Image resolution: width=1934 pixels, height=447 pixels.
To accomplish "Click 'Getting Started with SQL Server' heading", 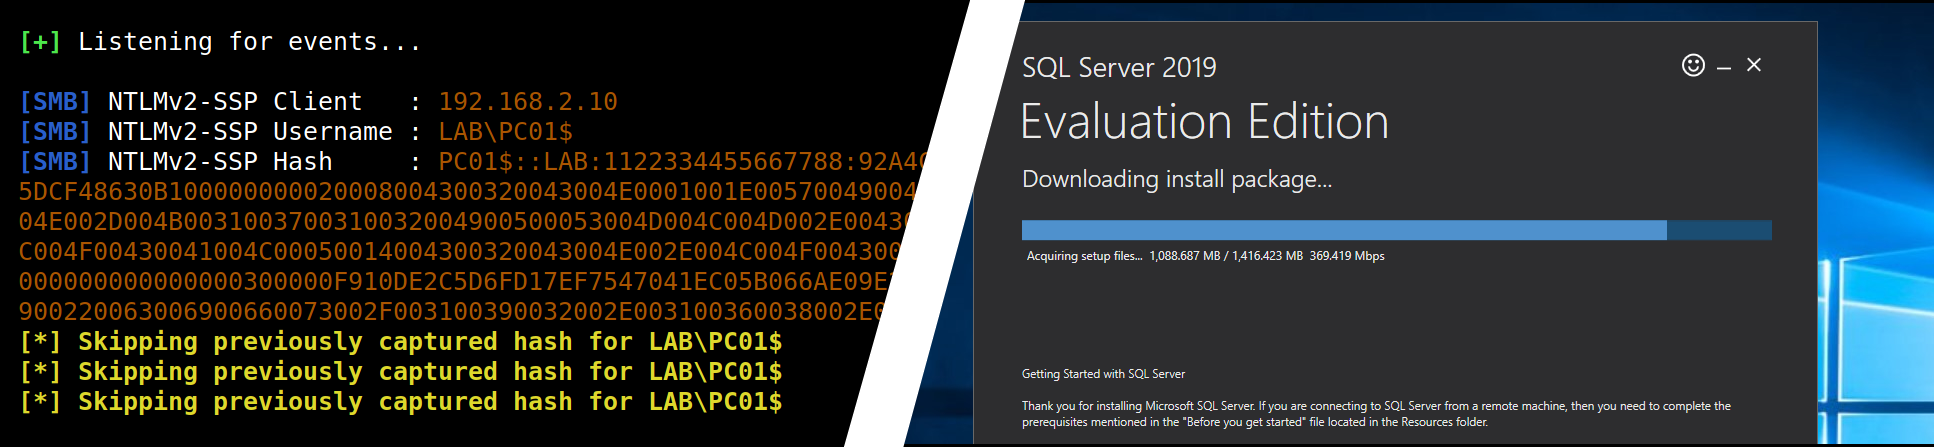I will 1103,374.
